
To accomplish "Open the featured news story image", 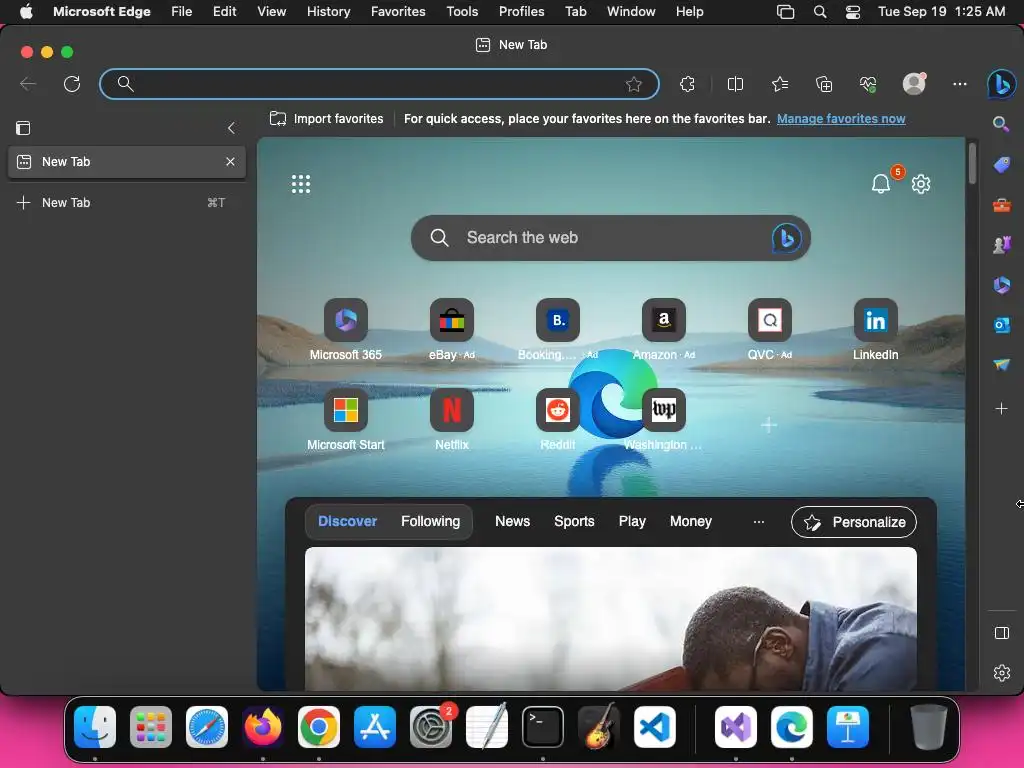I will pos(611,618).
